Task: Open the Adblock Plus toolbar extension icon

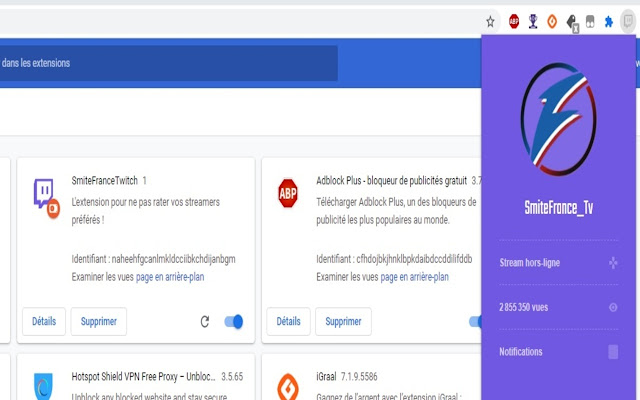Action: [514, 21]
